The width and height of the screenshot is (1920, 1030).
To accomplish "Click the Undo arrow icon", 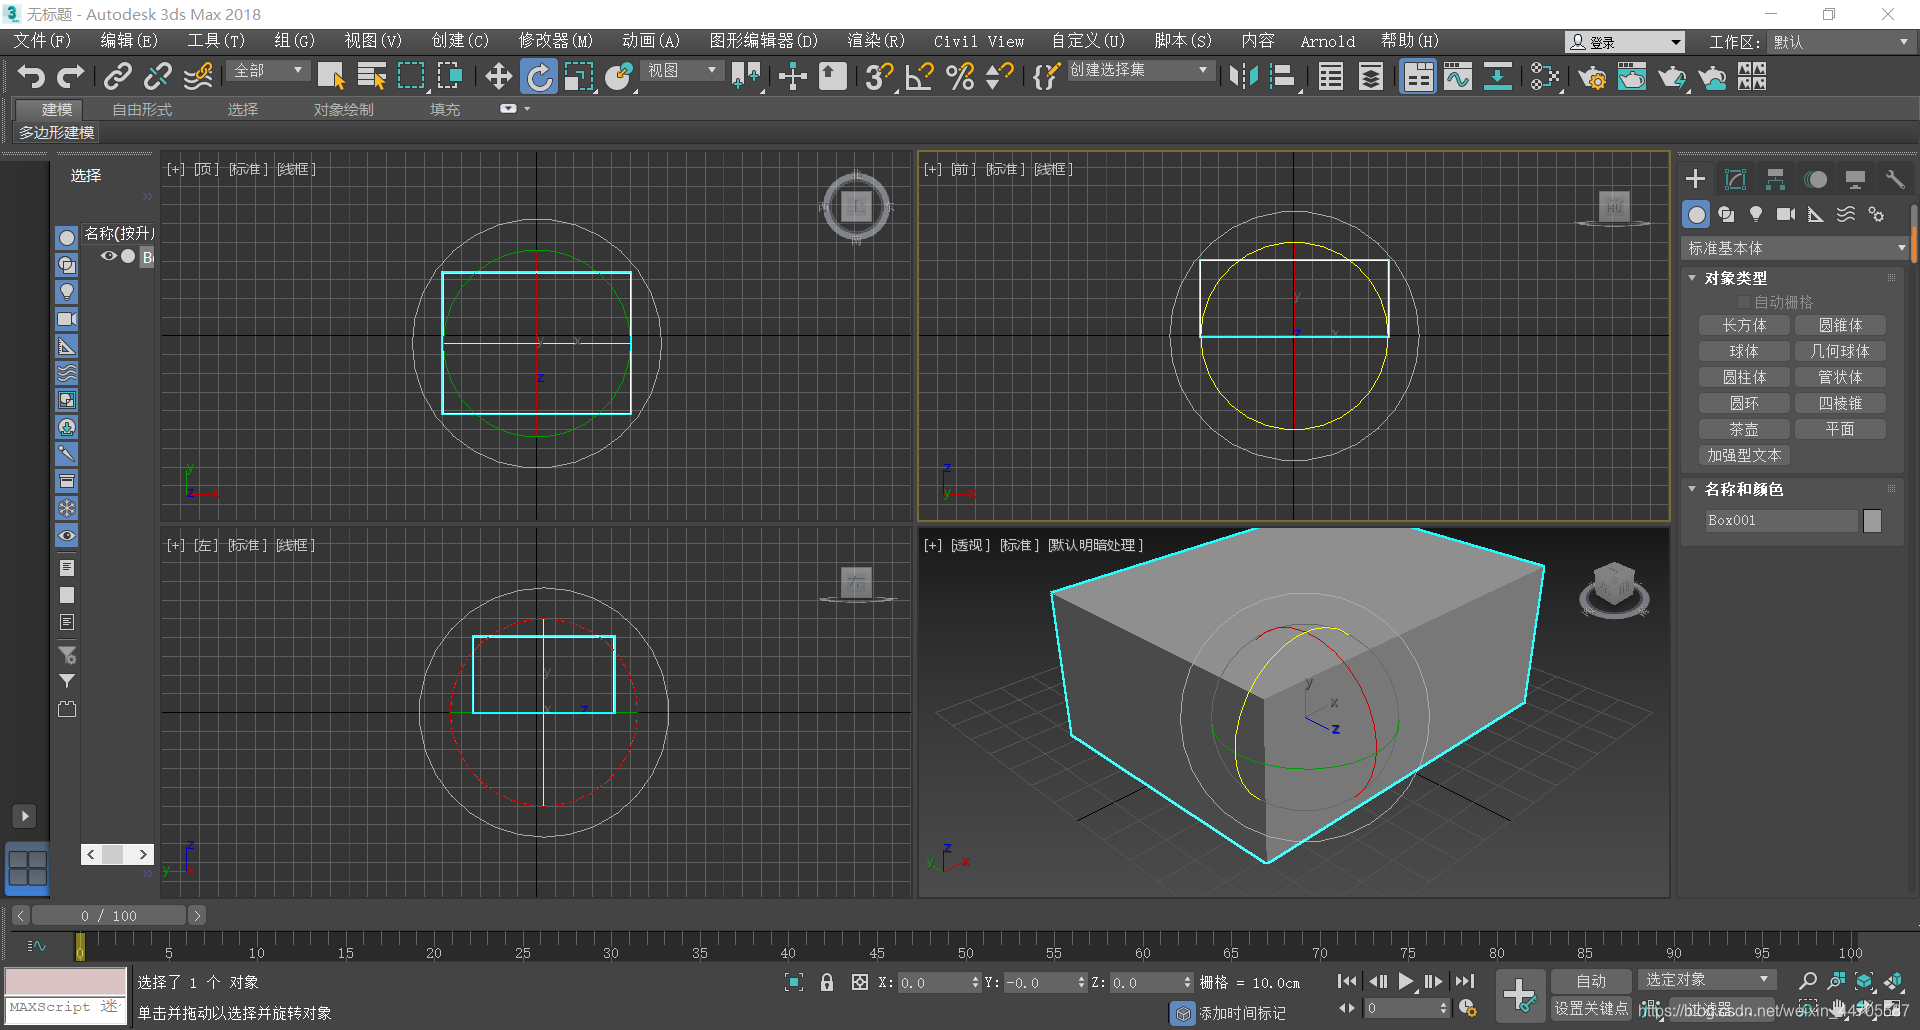I will [x=31, y=77].
